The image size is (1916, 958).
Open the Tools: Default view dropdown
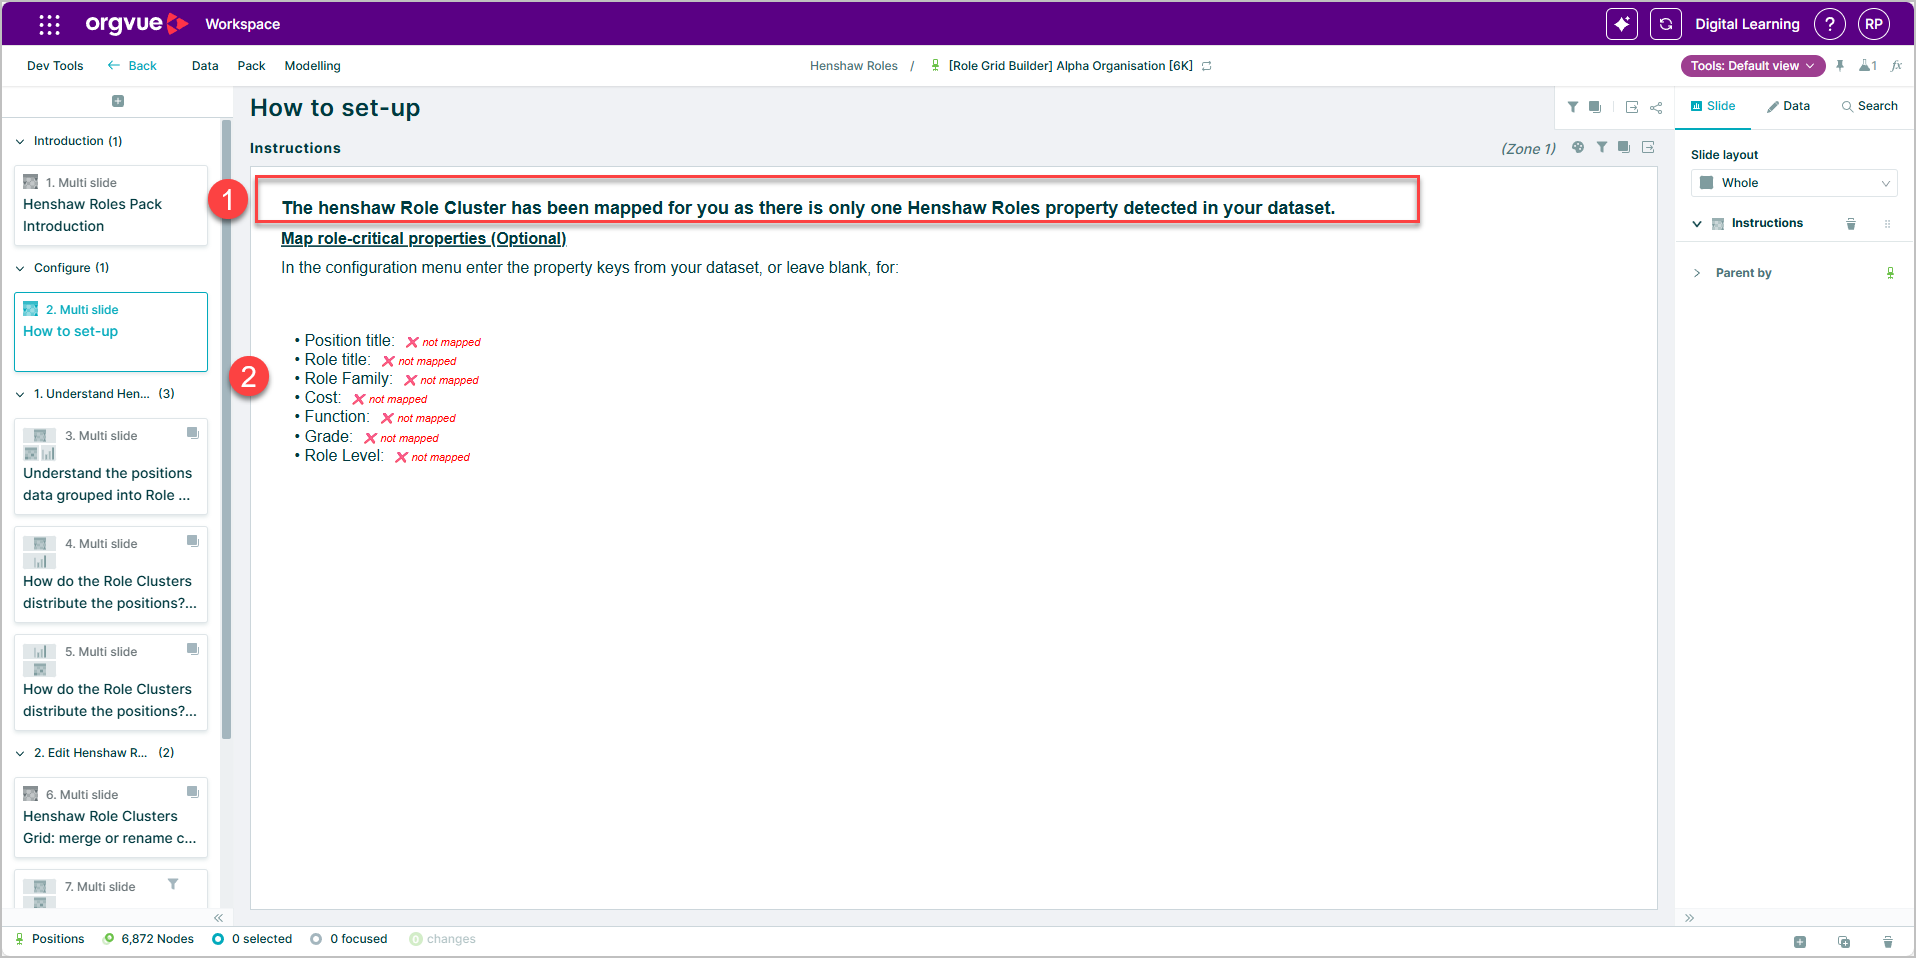pos(1752,66)
